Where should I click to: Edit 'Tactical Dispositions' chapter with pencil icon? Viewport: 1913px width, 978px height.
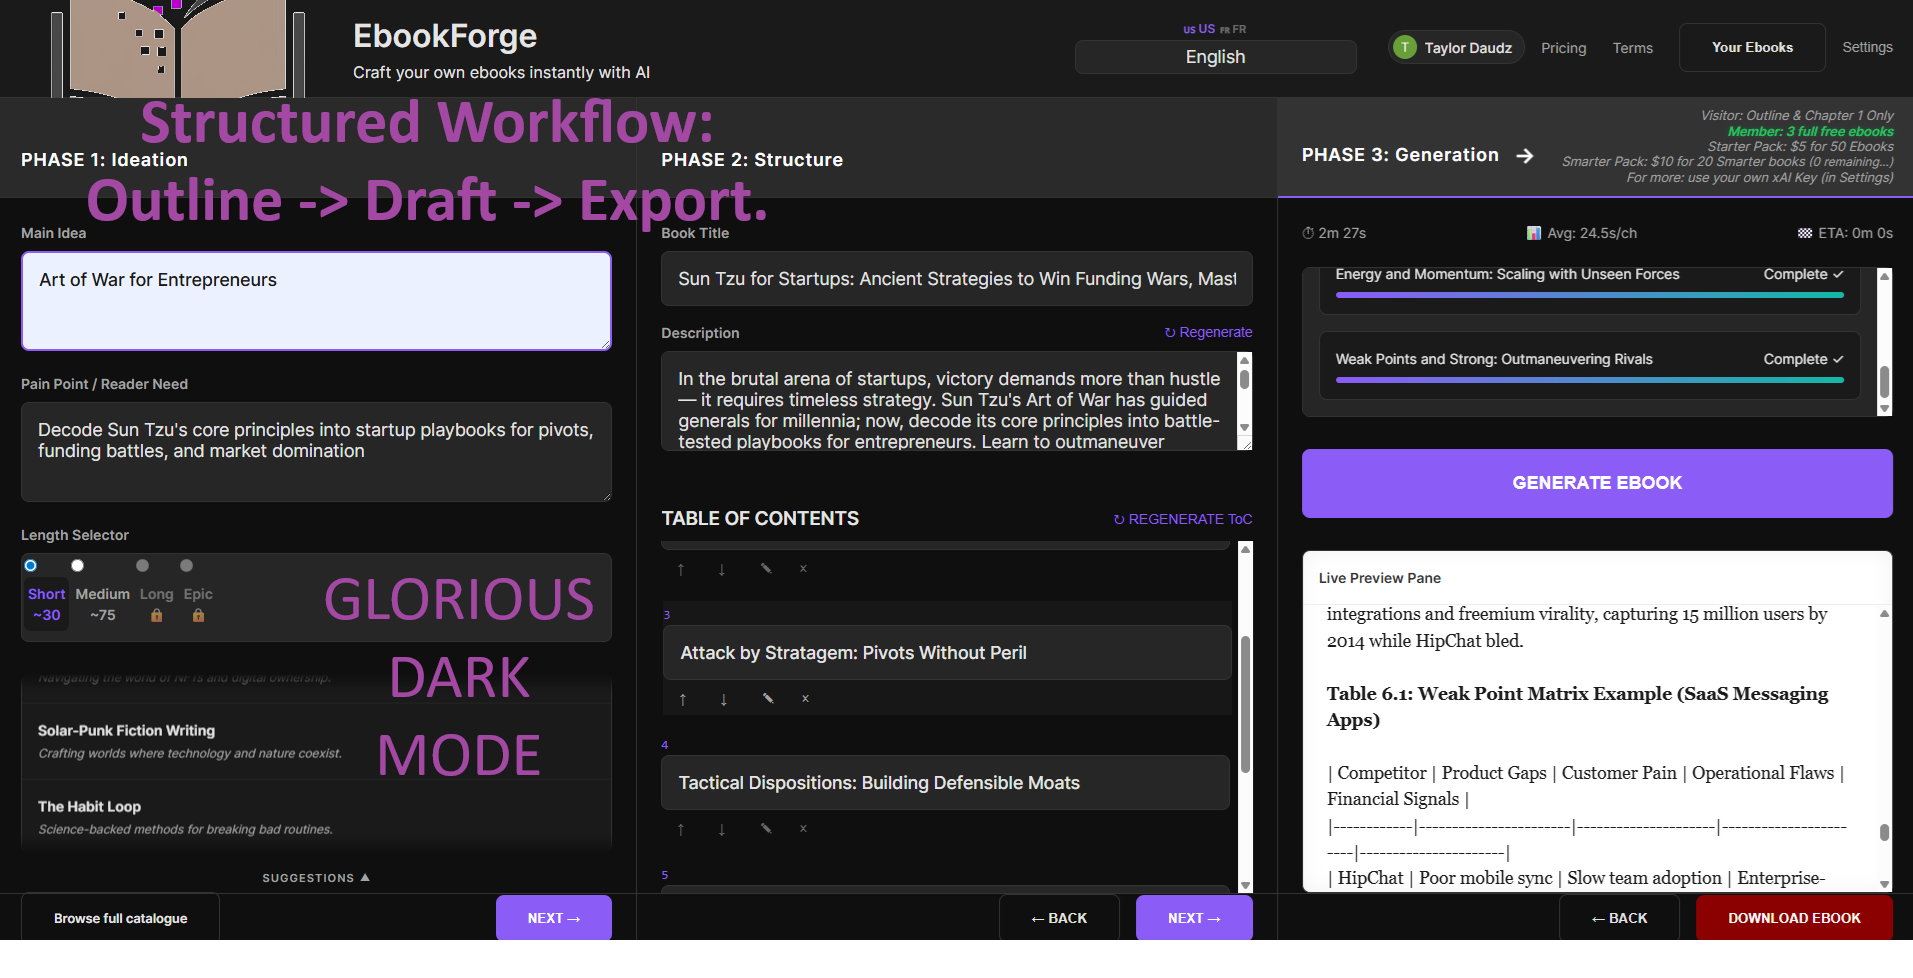766,828
